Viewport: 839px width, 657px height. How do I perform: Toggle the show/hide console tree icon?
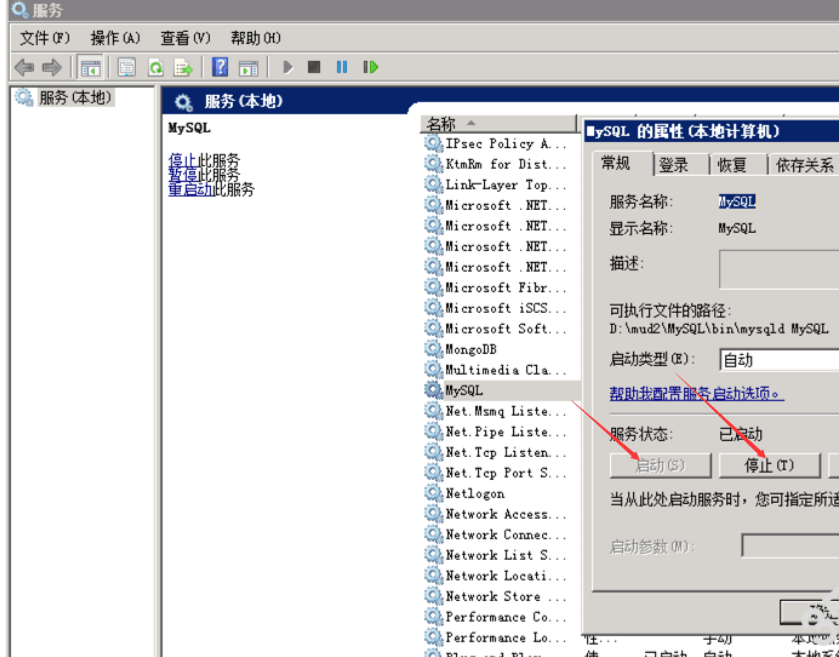[x=90, y=67]
